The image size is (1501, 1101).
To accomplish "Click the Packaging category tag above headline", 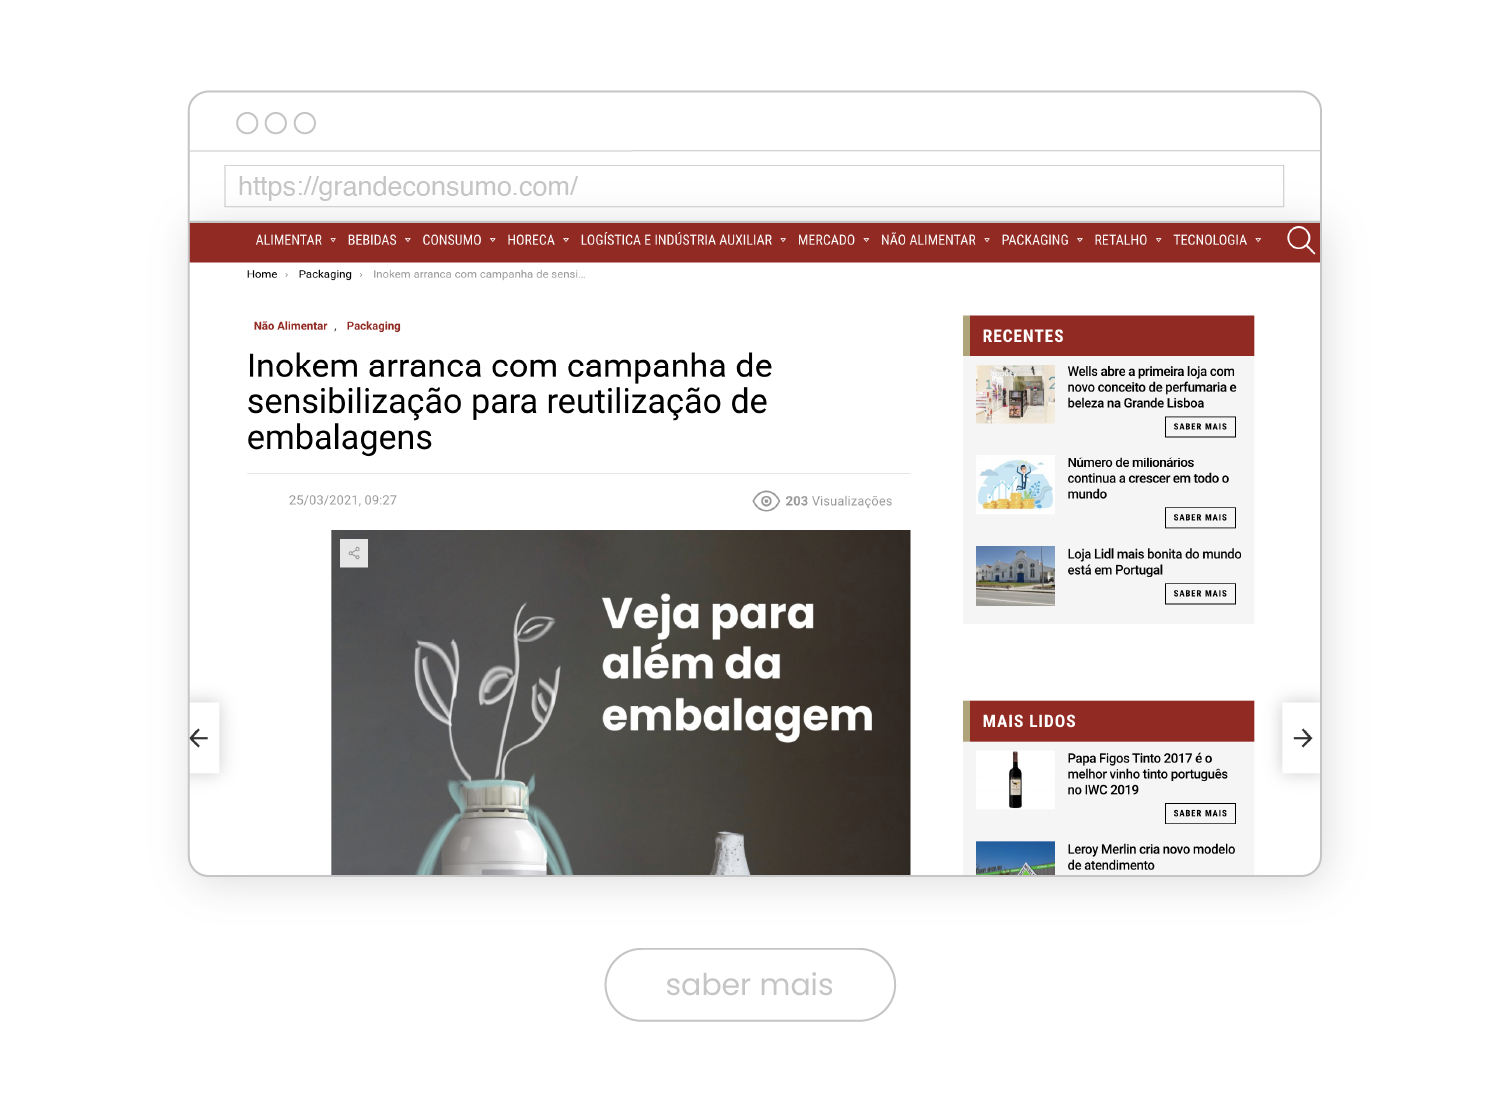I will pos(373,326).
